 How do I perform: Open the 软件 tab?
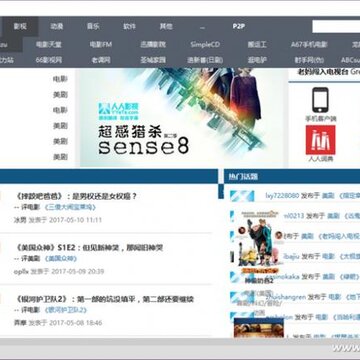pos(129,26)
